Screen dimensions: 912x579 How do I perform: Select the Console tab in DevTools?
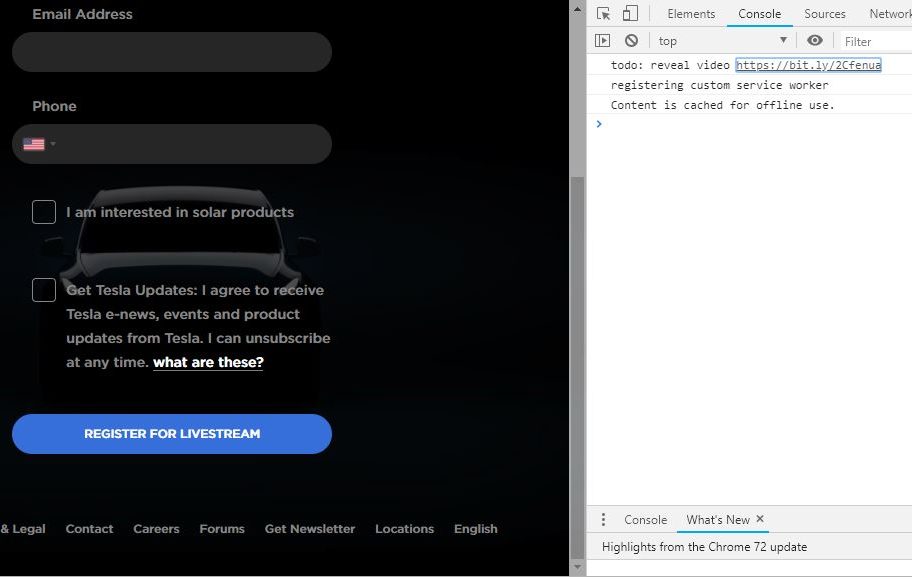(x=759, y=13)
